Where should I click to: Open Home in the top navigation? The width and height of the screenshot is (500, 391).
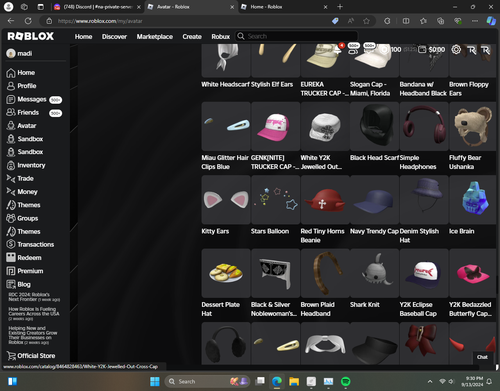83,36
